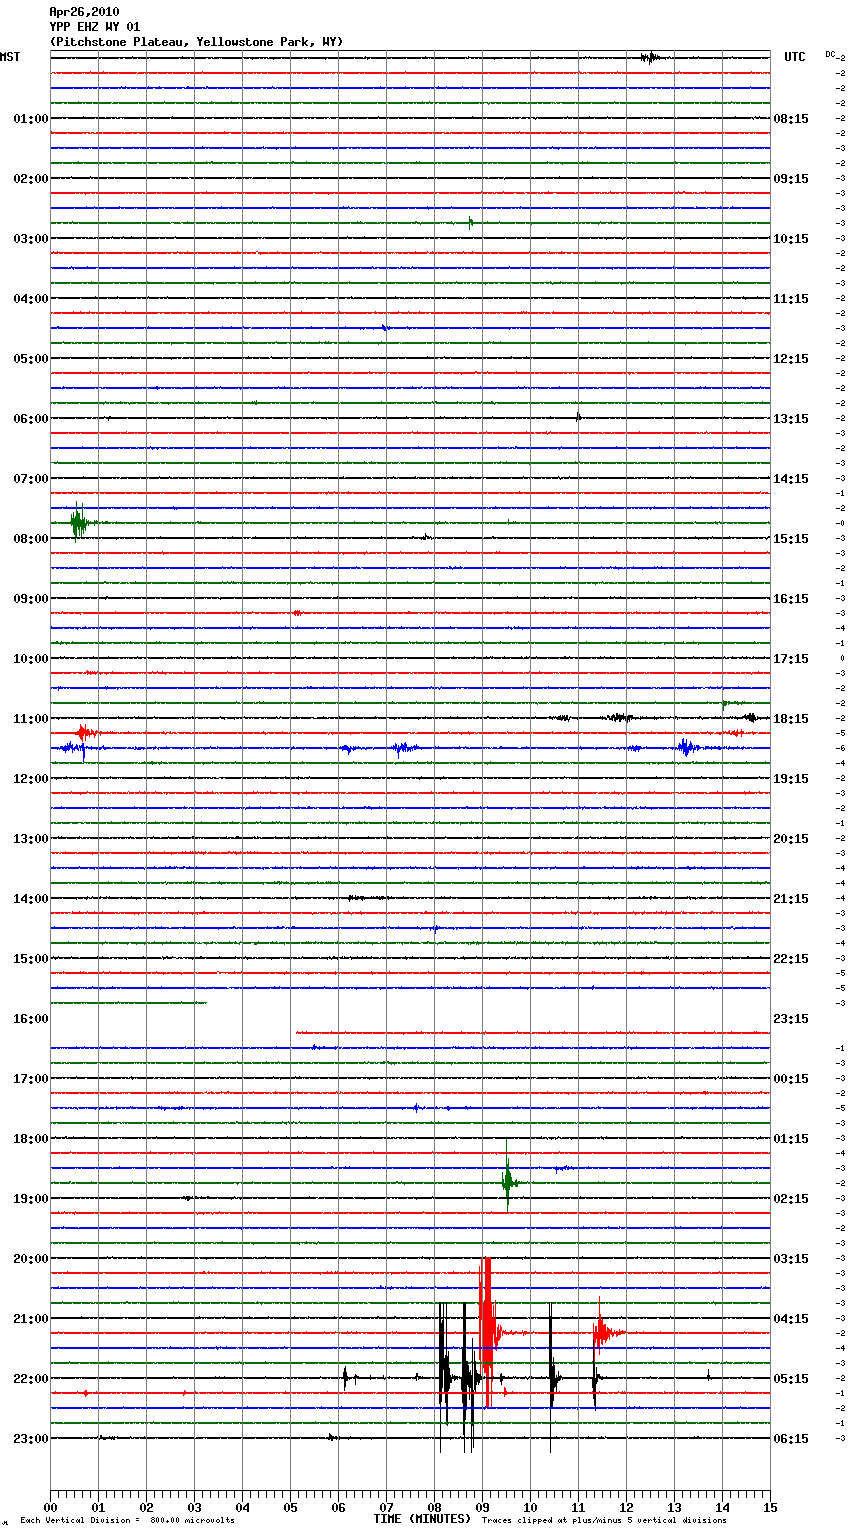
Task: Select the 15:00 MST hour label
Action: 31,959
